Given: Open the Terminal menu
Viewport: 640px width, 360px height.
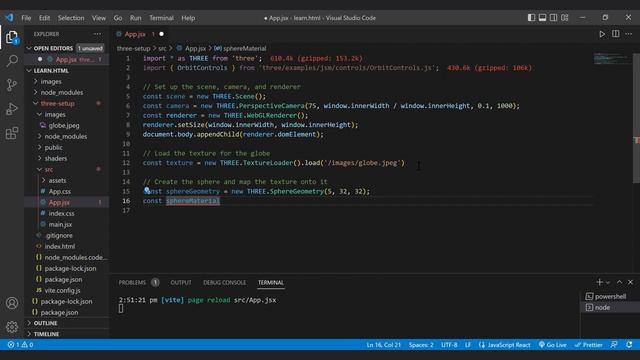Looking at the screenshot, I should tap(161, 18).
